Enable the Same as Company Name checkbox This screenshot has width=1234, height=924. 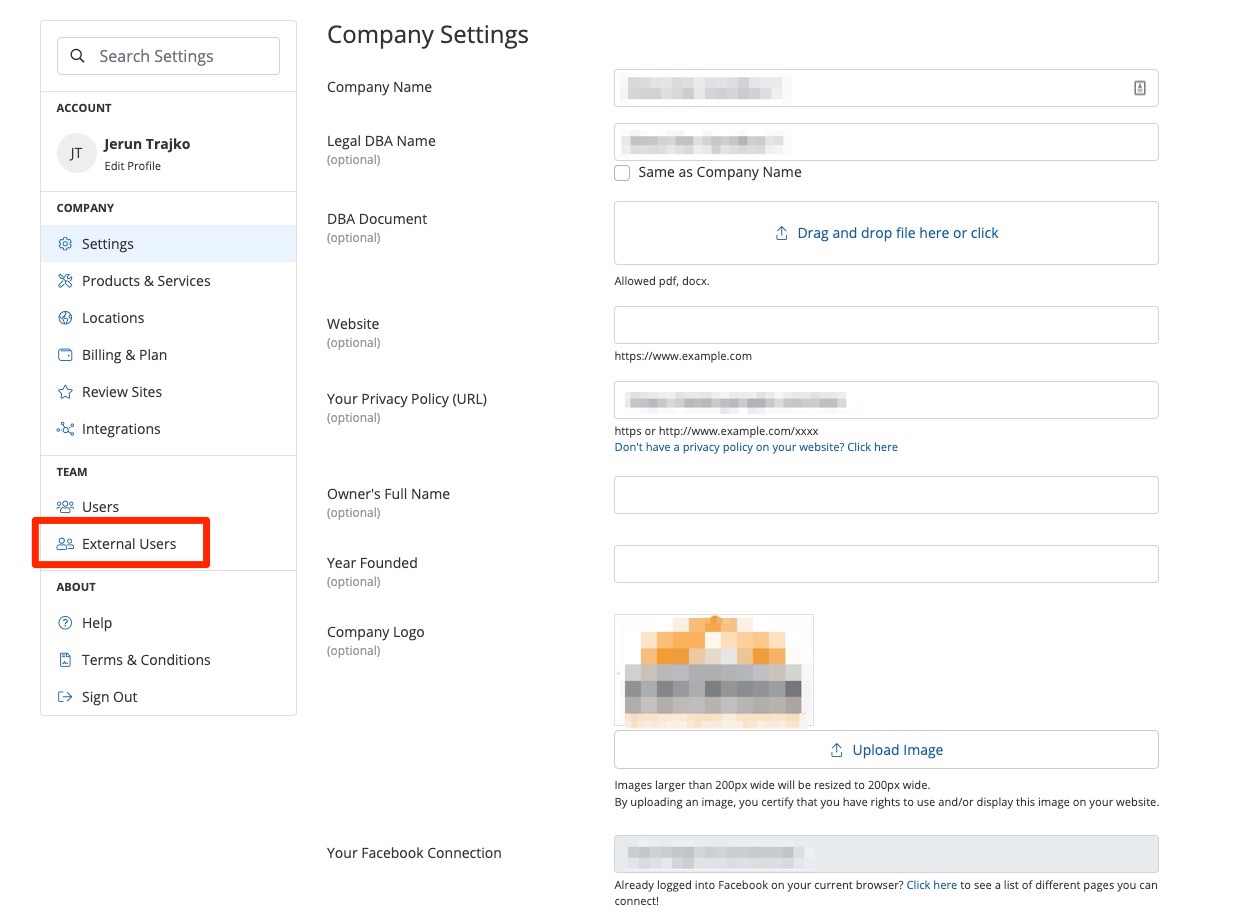622,173
